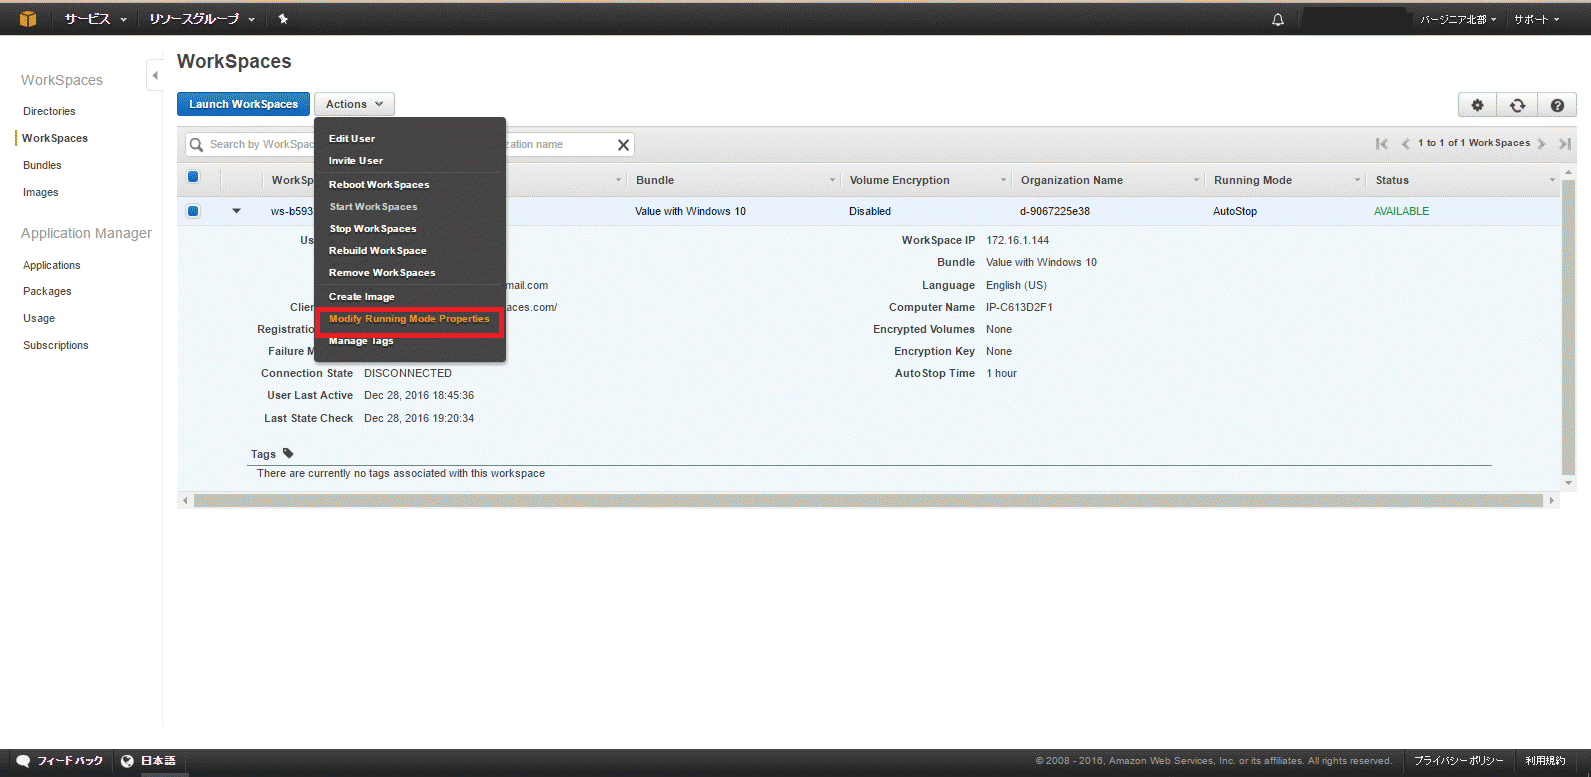Click the WorkSpace IP value 172.16.1.144

point(1018,240)
